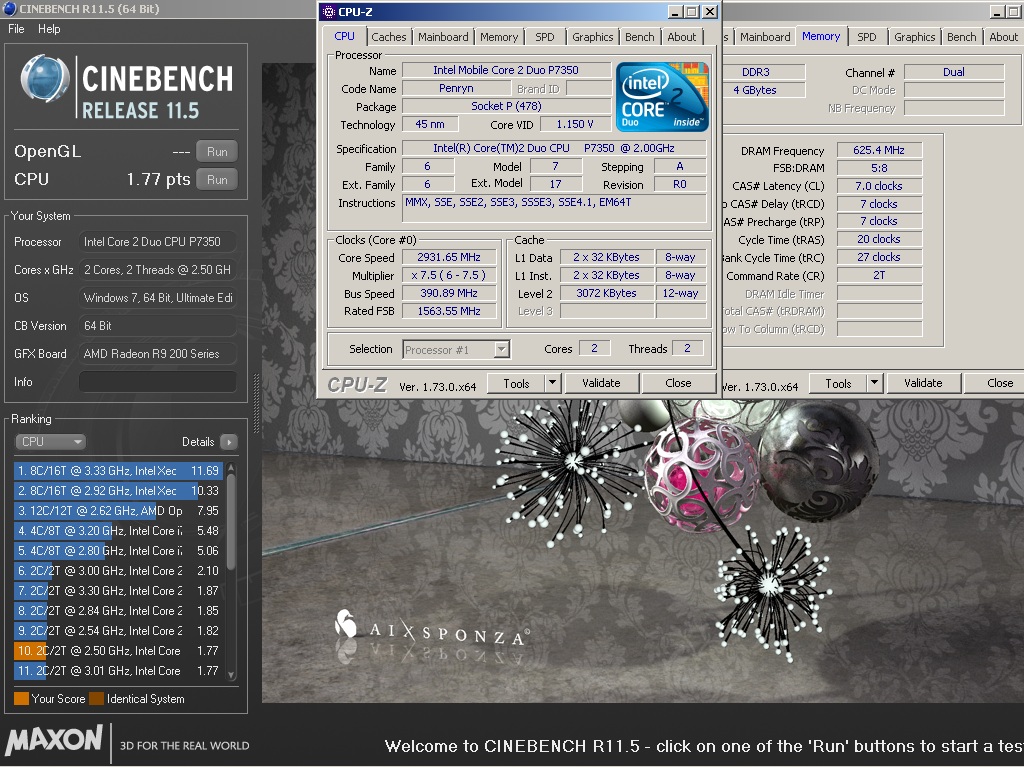This screenshot has width=1024, height=768.
Task: Click the Core Speed value 2931.65 MHz
Action: click(x=449, y=257)
